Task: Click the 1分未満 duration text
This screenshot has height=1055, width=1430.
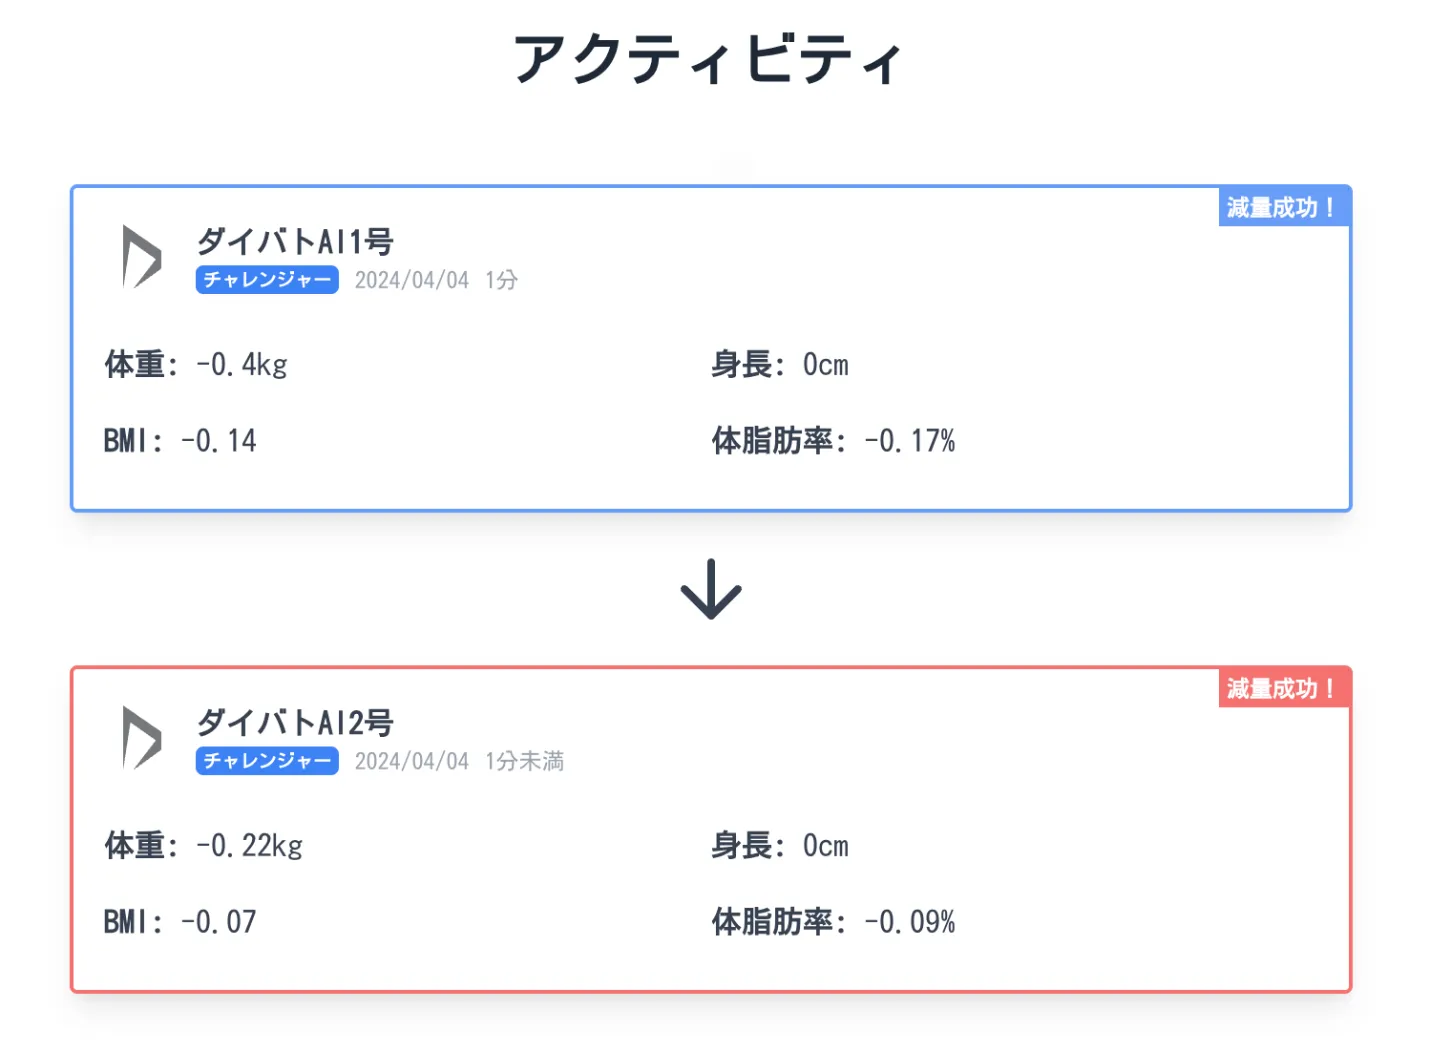Action: tap(524, 761)
